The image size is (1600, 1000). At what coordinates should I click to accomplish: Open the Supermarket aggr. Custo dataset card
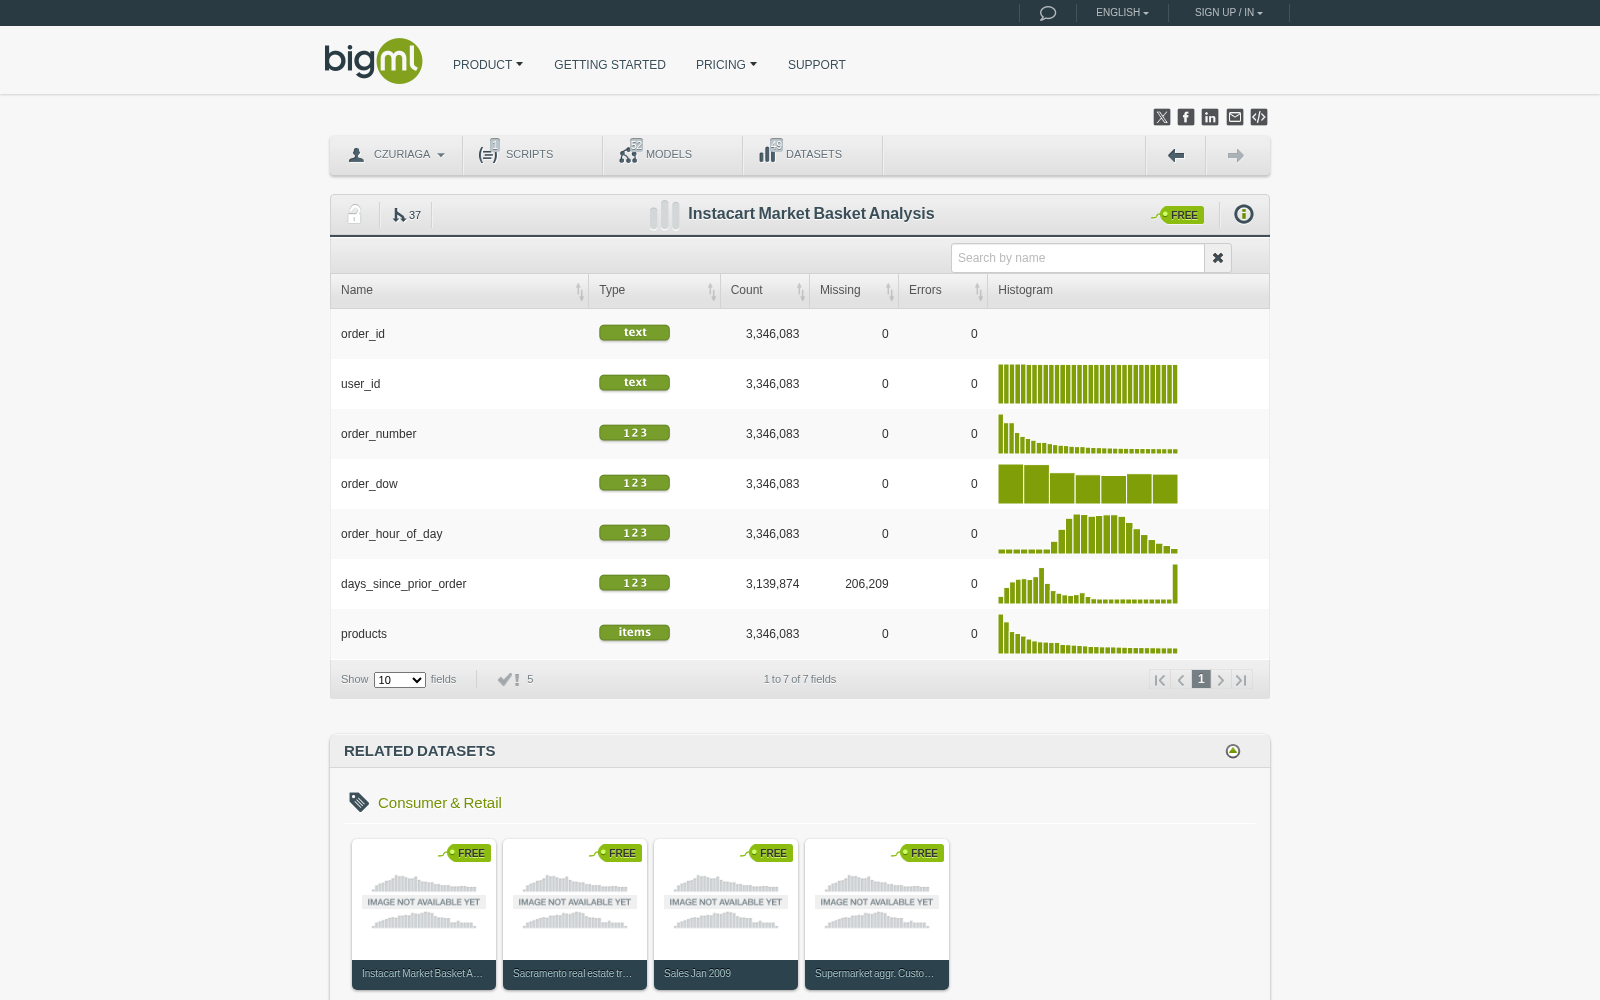pos(877,914)
